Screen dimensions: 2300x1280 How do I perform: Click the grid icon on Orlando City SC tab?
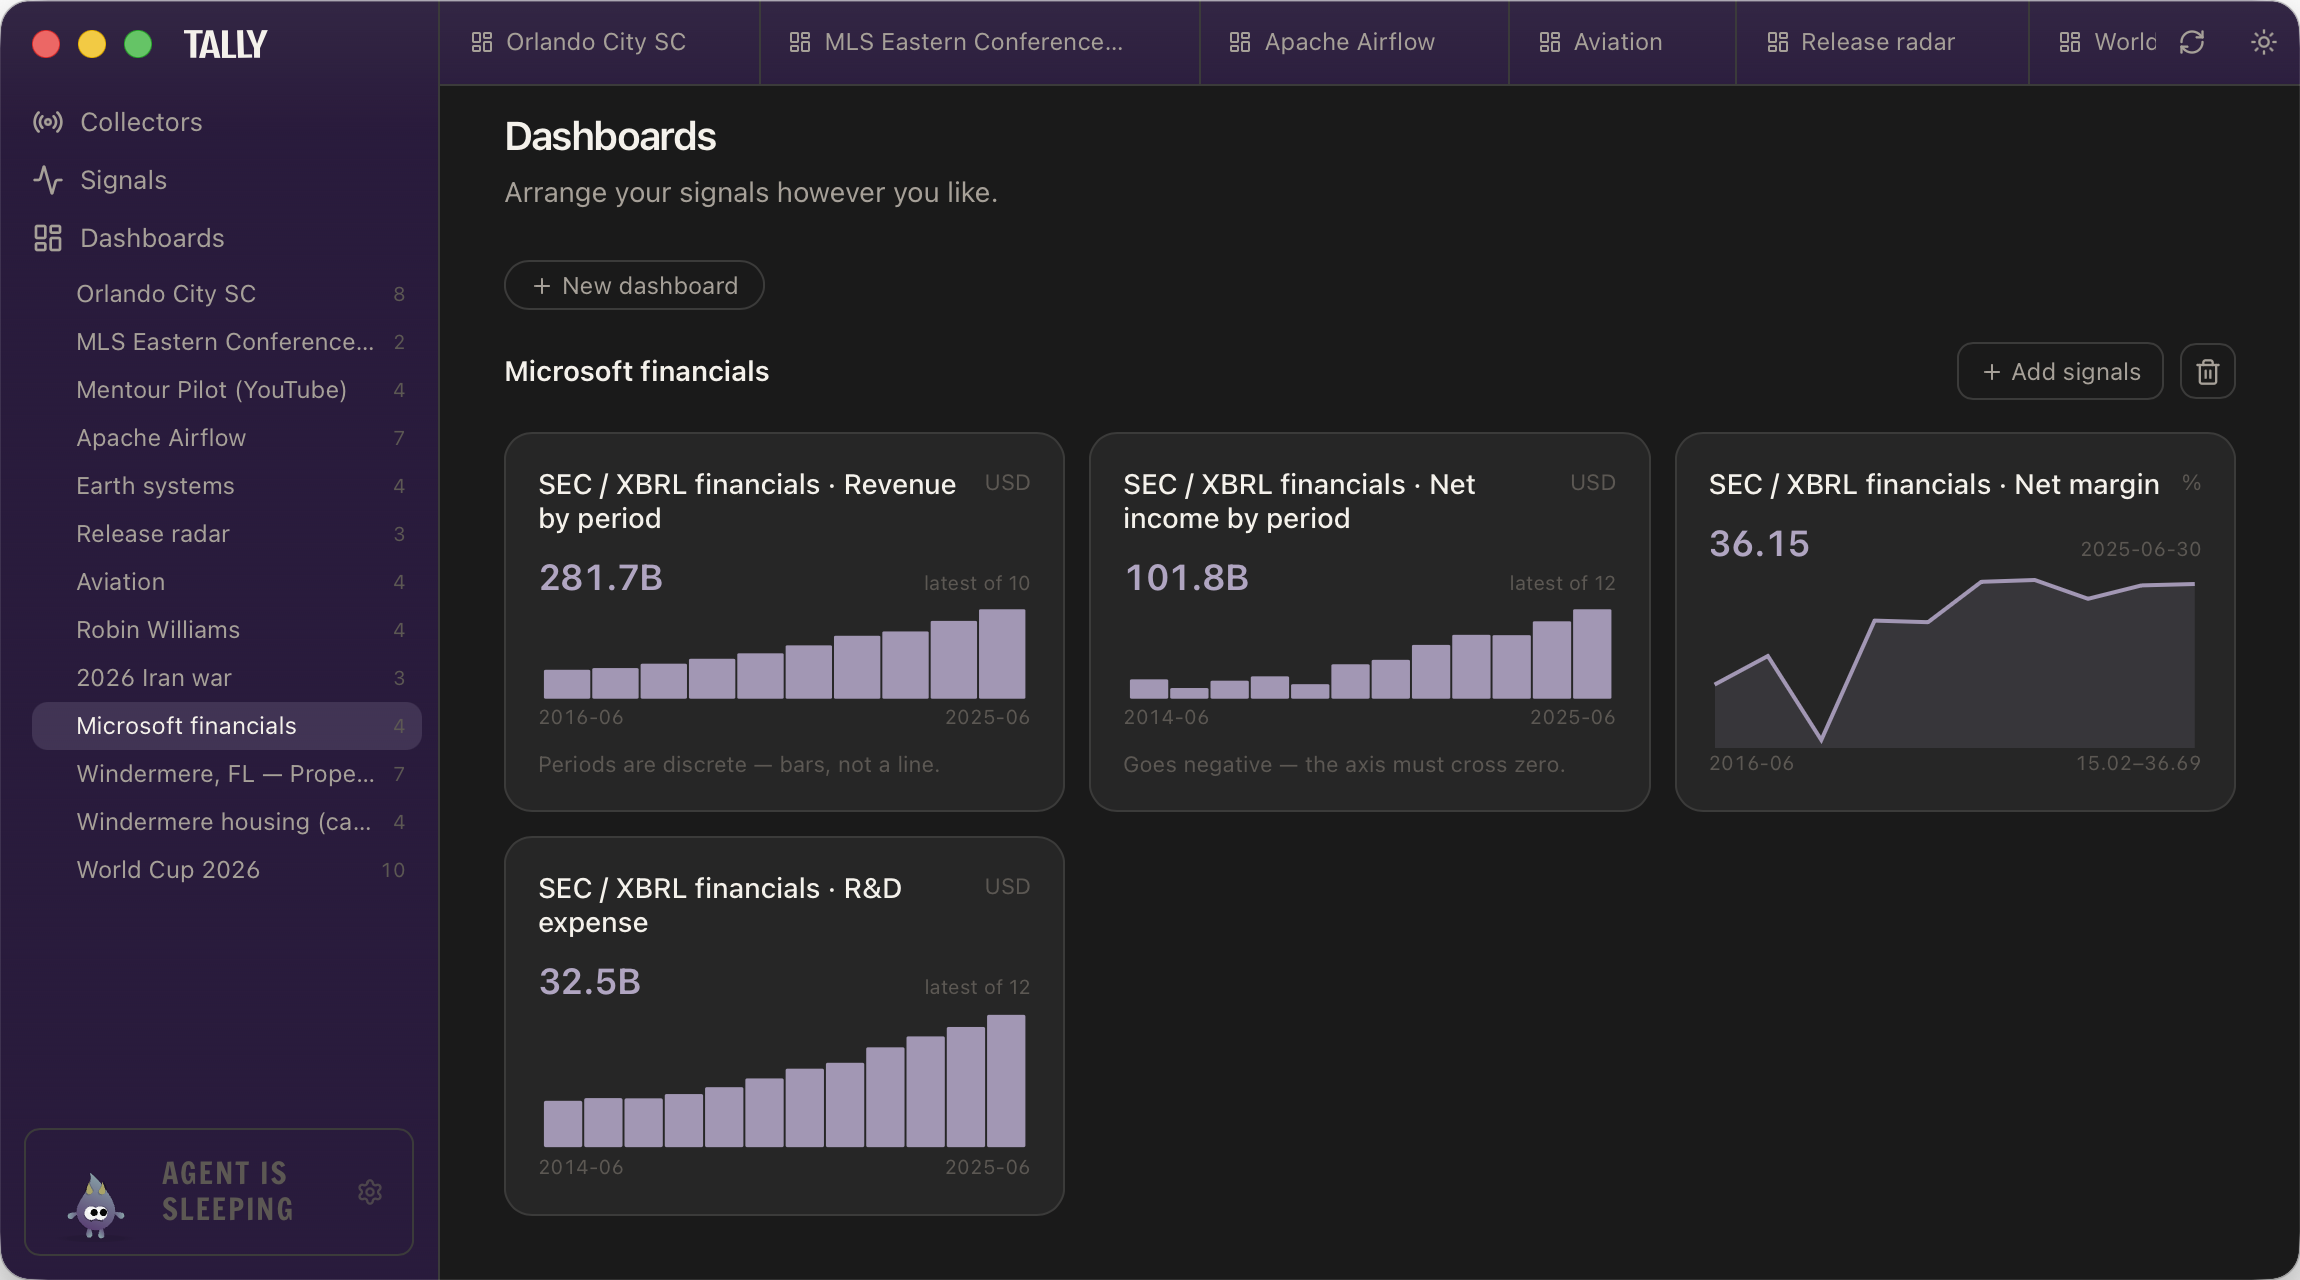482,42
